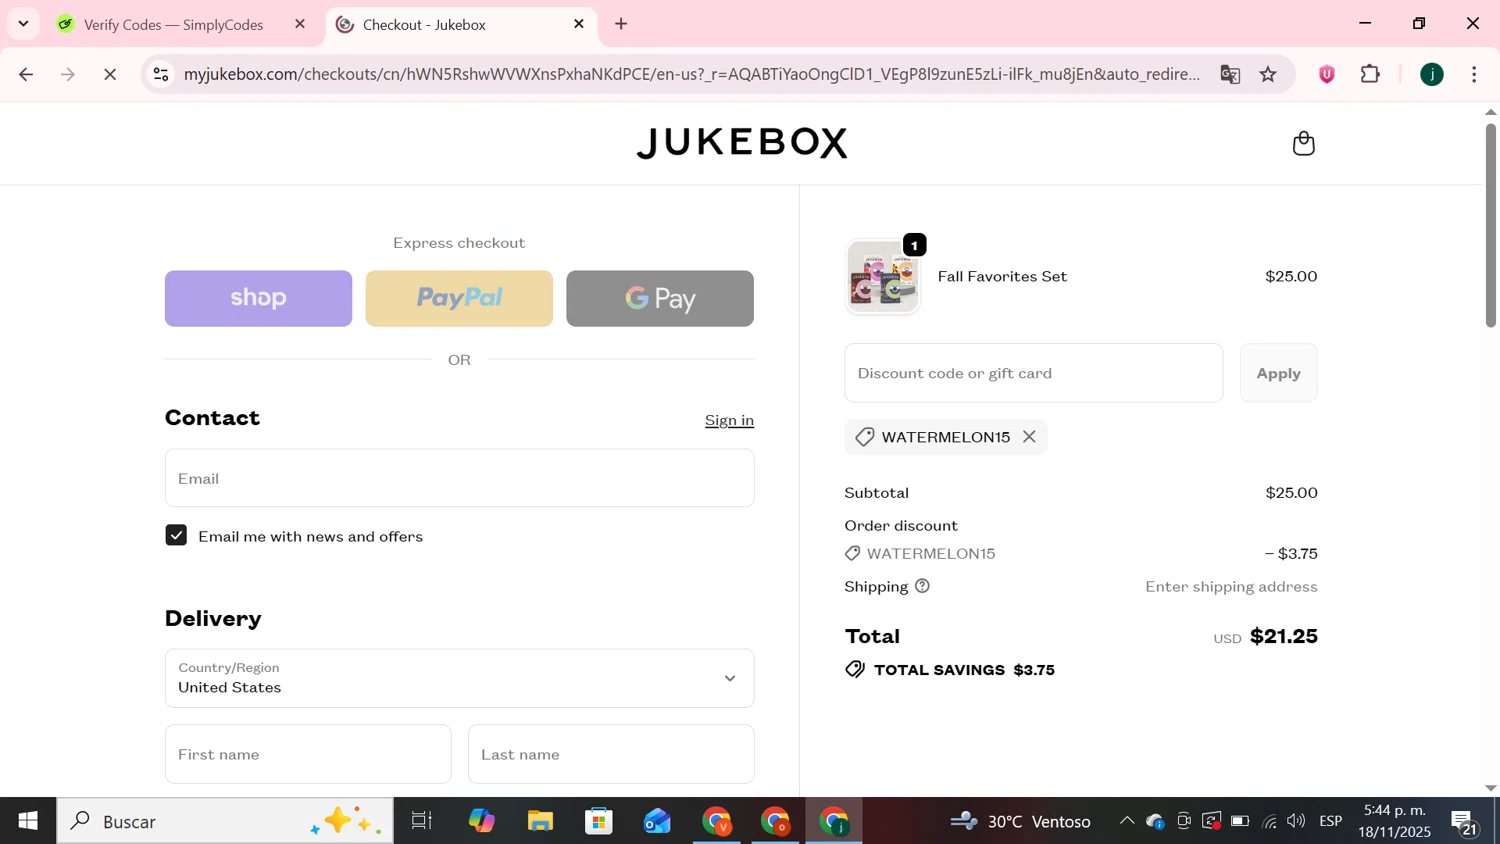Click the ESP language indicator
This screenshot has width=1500, height=844.
(x=1330, y=821)
